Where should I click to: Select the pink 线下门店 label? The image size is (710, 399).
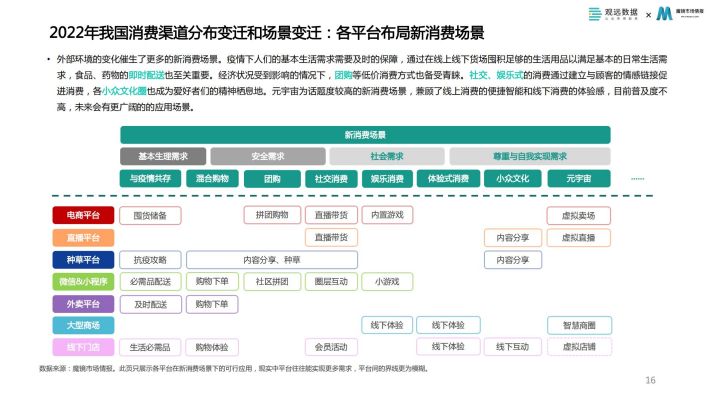[83, 347]
